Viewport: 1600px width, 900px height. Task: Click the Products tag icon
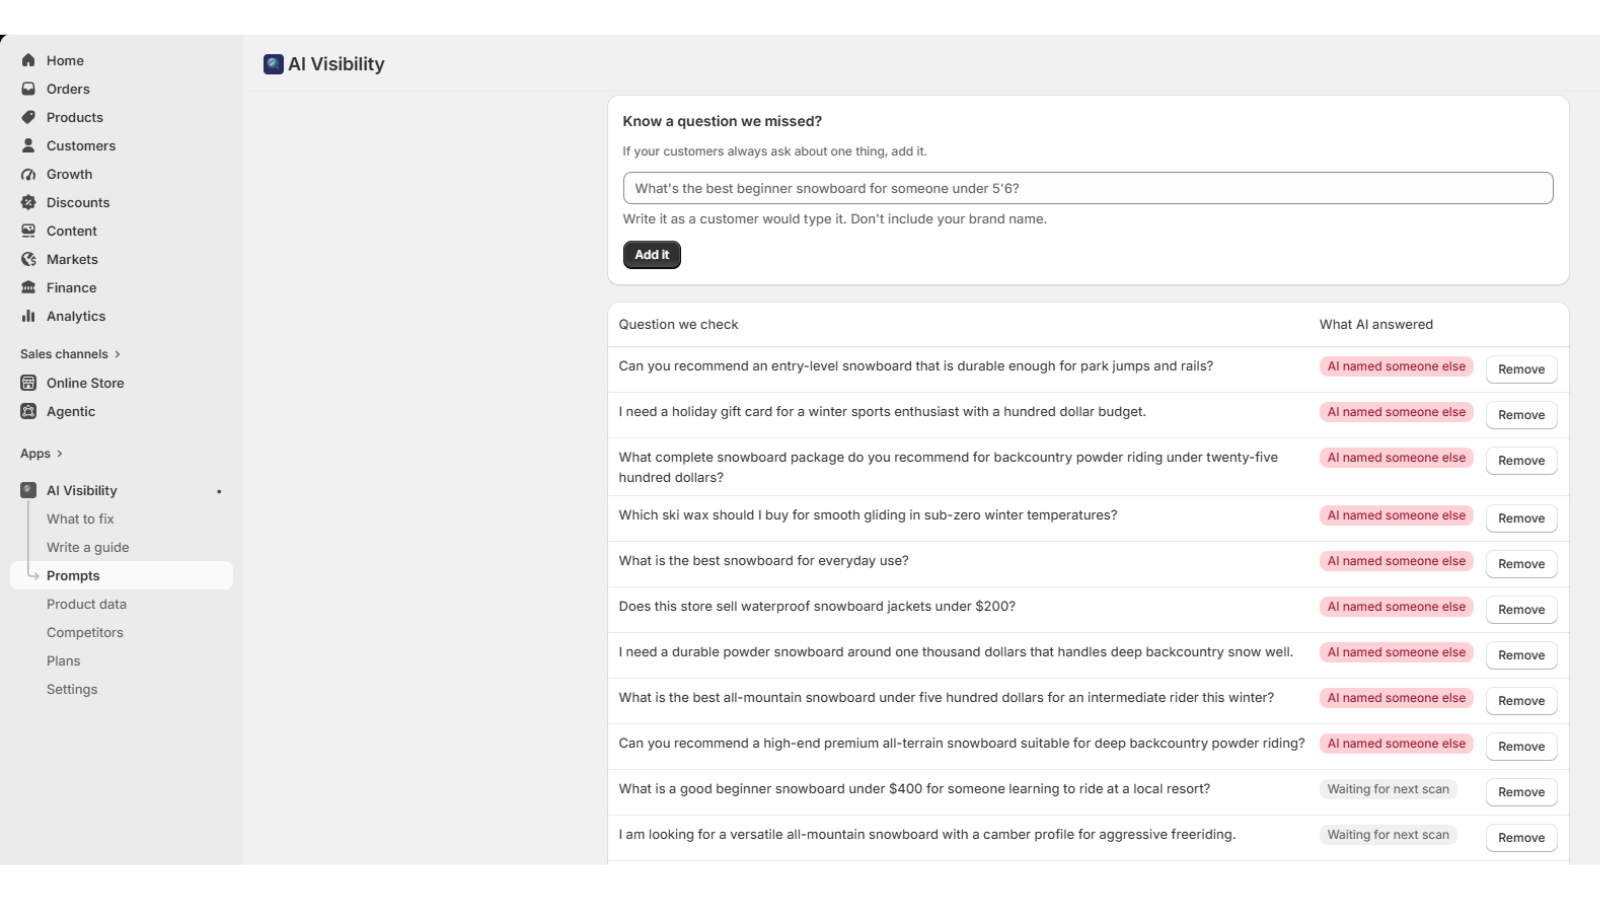28,117
